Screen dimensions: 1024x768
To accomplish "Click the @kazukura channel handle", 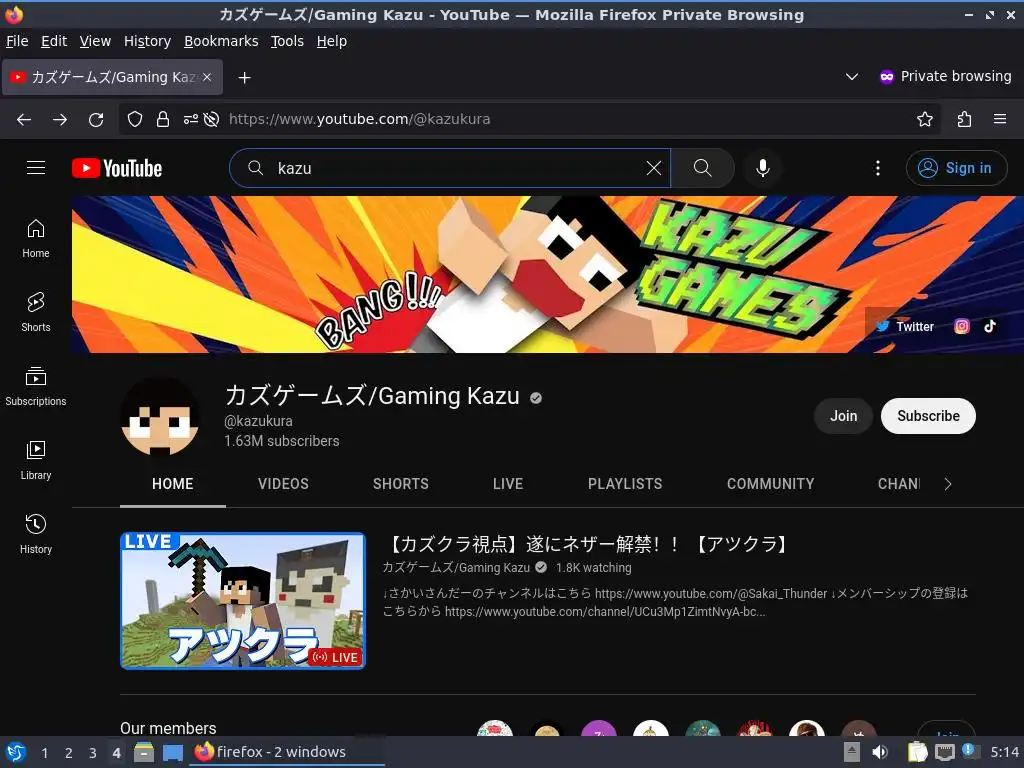I will 258,421.
